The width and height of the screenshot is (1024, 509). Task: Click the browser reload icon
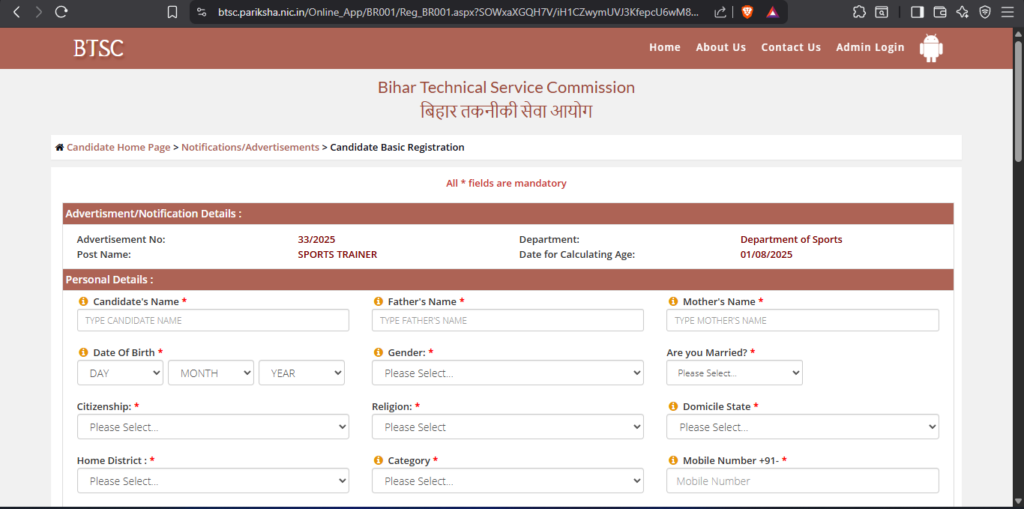coord(62,12)
